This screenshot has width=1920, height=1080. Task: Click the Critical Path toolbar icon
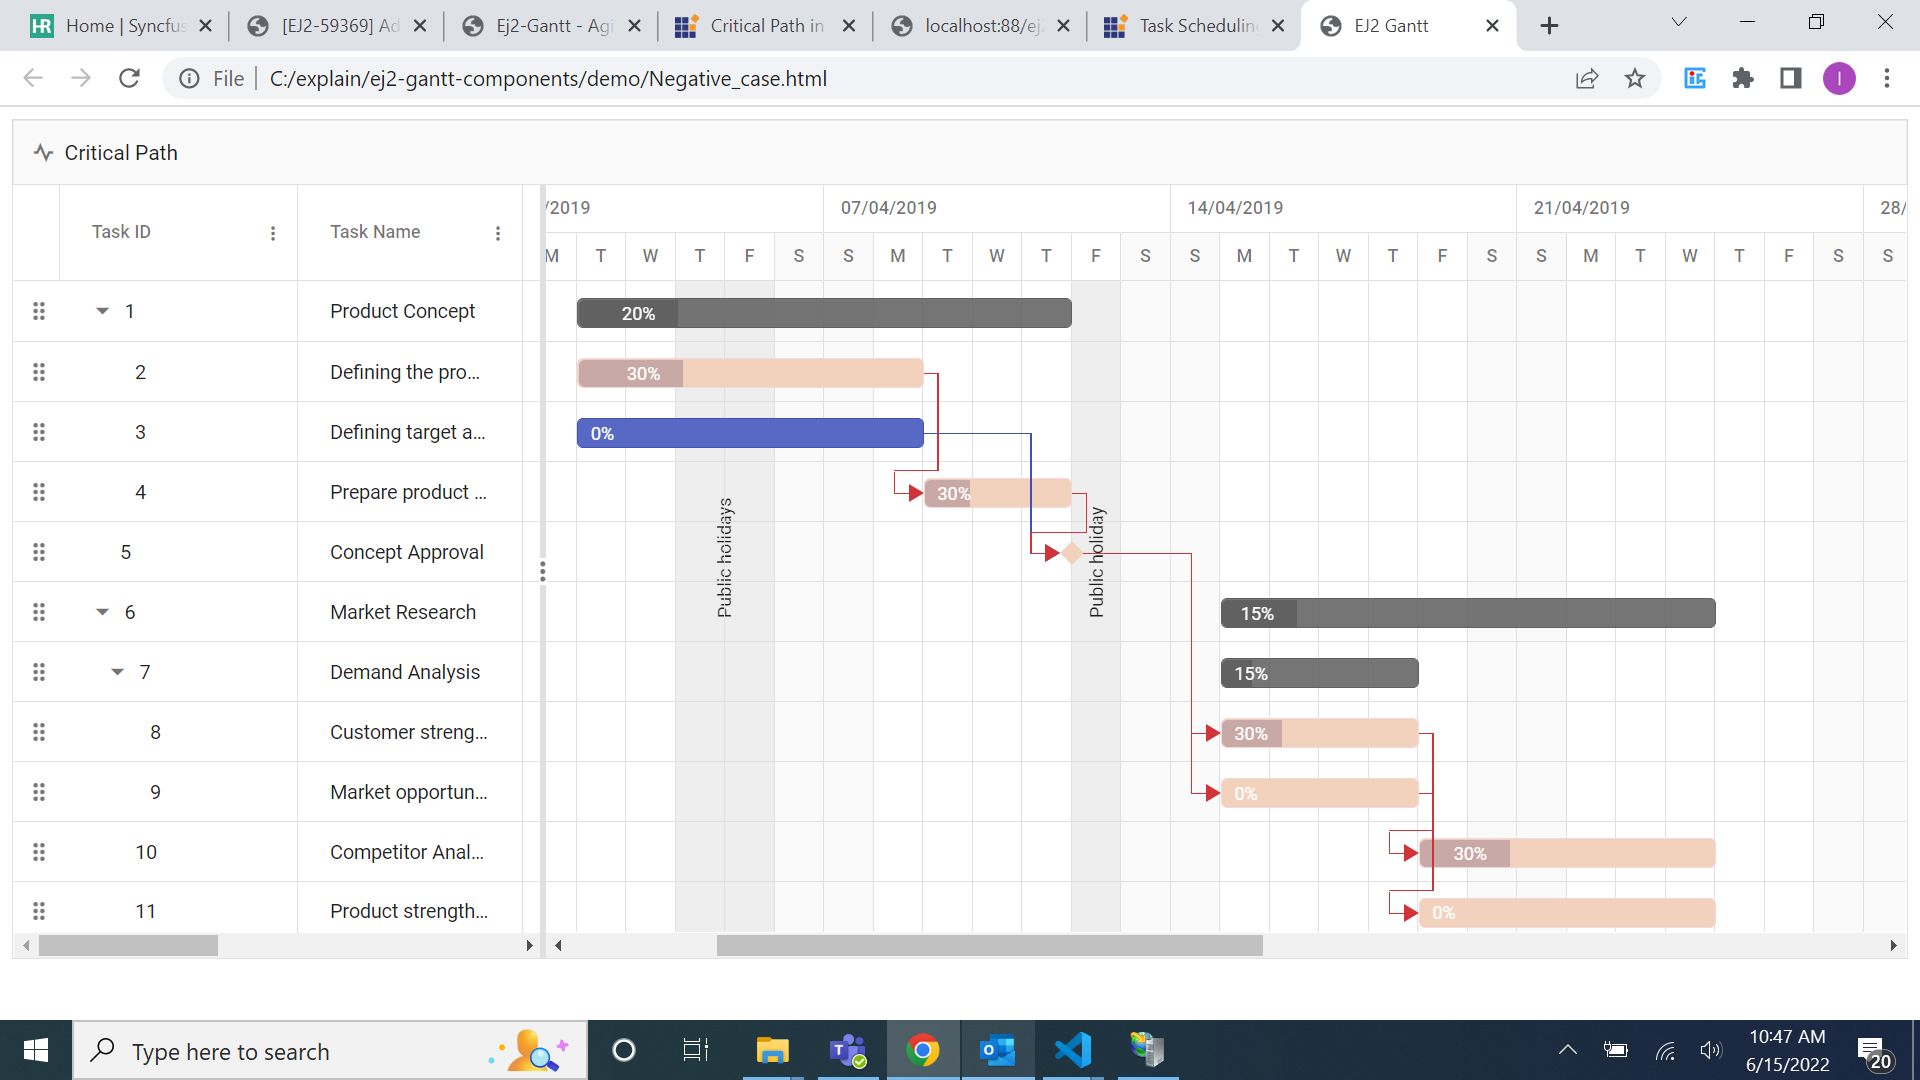43,153
